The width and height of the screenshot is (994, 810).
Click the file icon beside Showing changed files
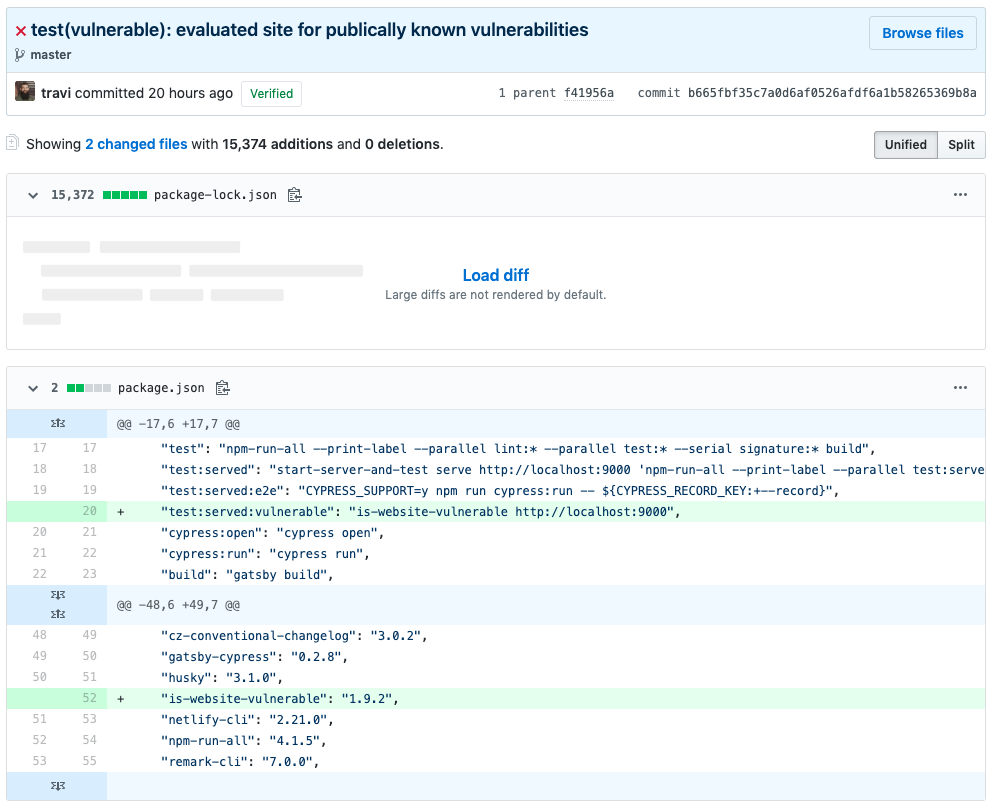[13, 143]
